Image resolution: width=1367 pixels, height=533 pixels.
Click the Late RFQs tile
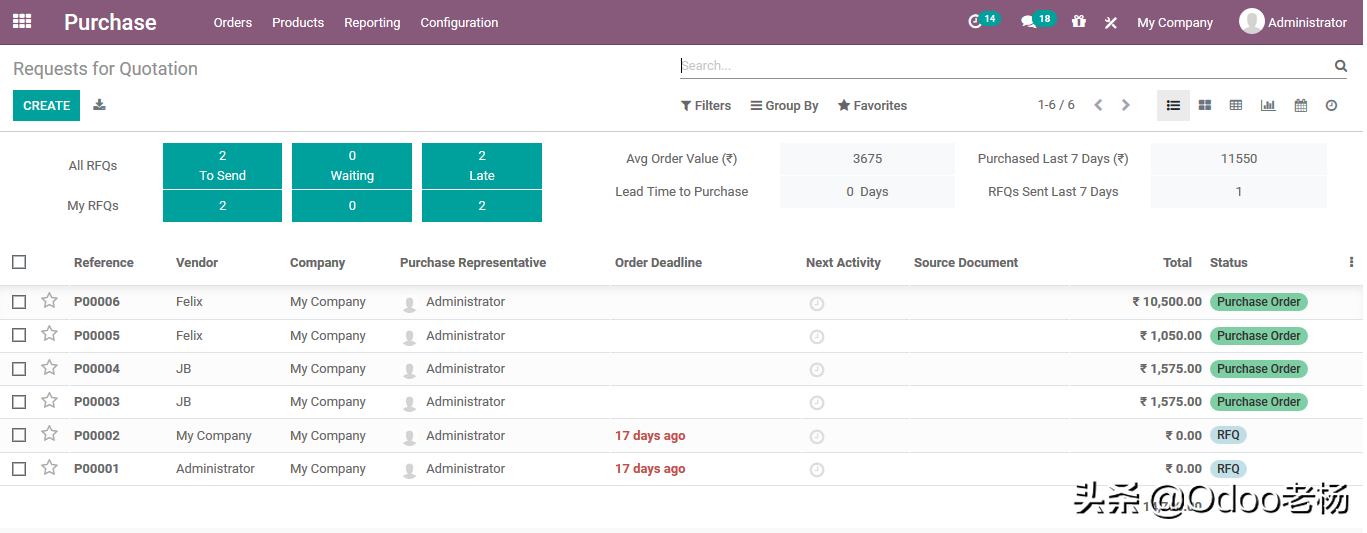tap(481, 165)
